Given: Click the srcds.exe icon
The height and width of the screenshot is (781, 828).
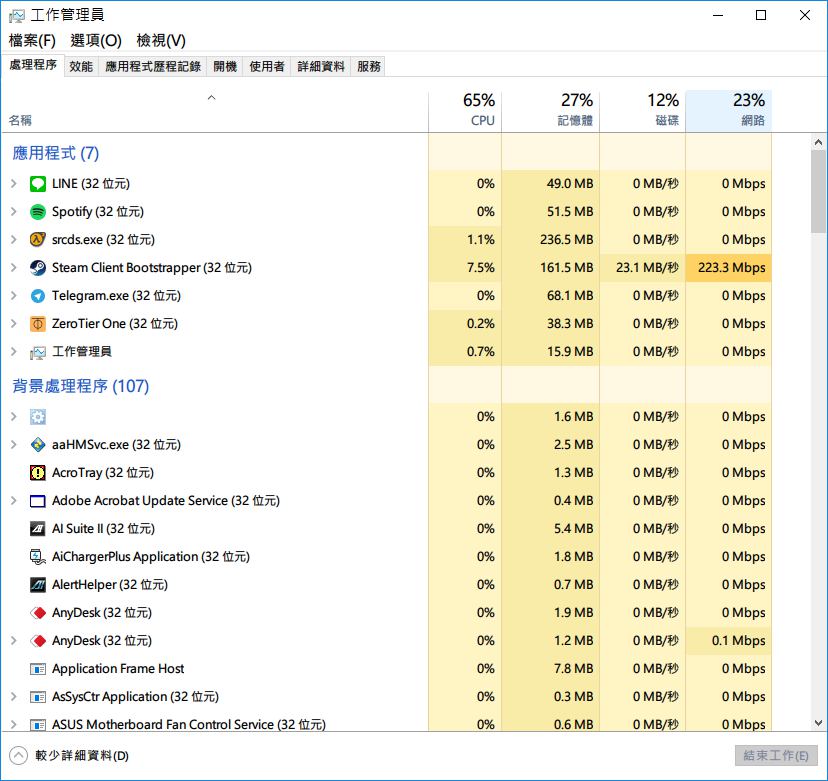Looking at the screenshot, I should tap(38, 240).
